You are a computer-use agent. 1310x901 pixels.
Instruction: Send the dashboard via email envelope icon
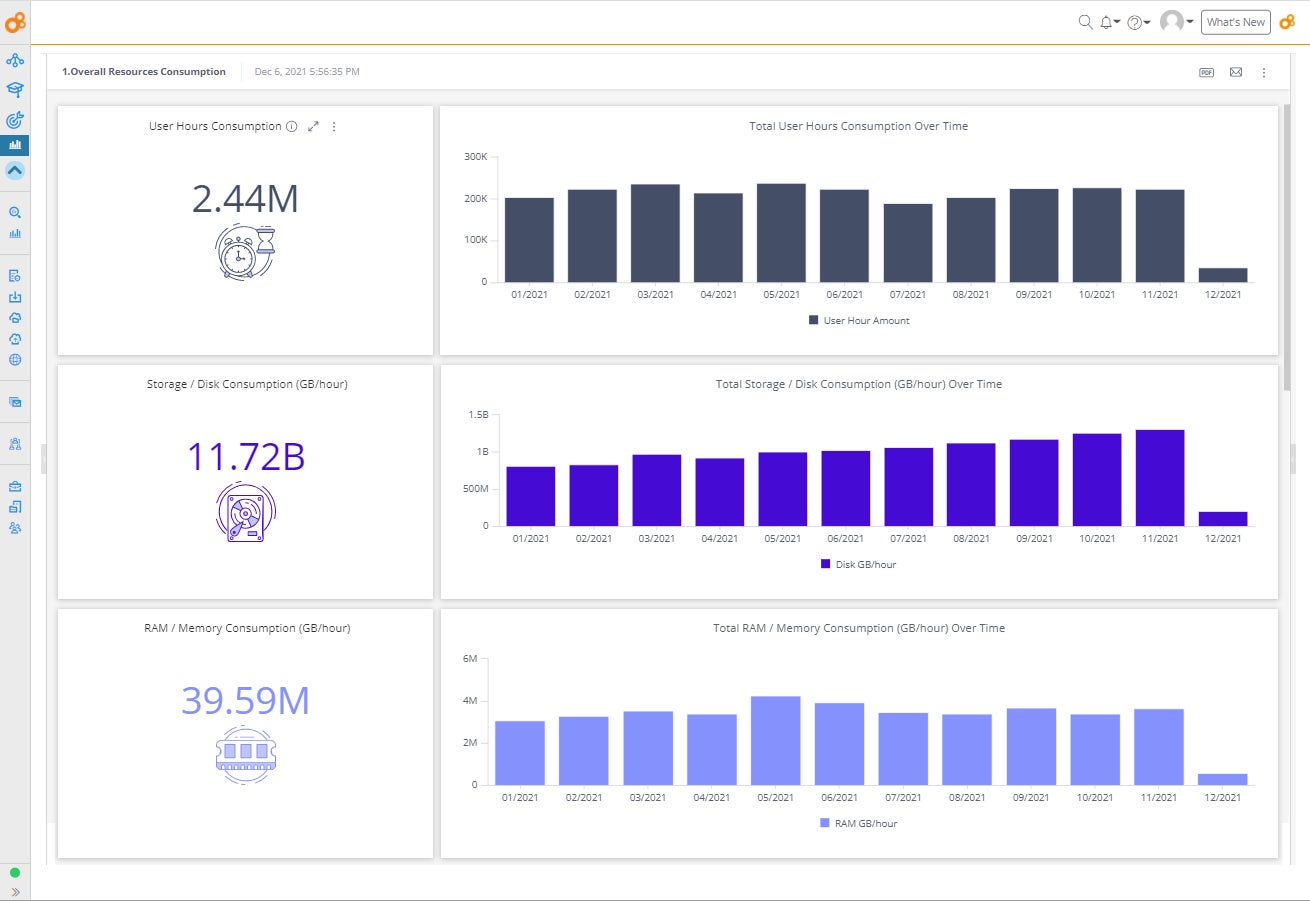click(1236, 72)
